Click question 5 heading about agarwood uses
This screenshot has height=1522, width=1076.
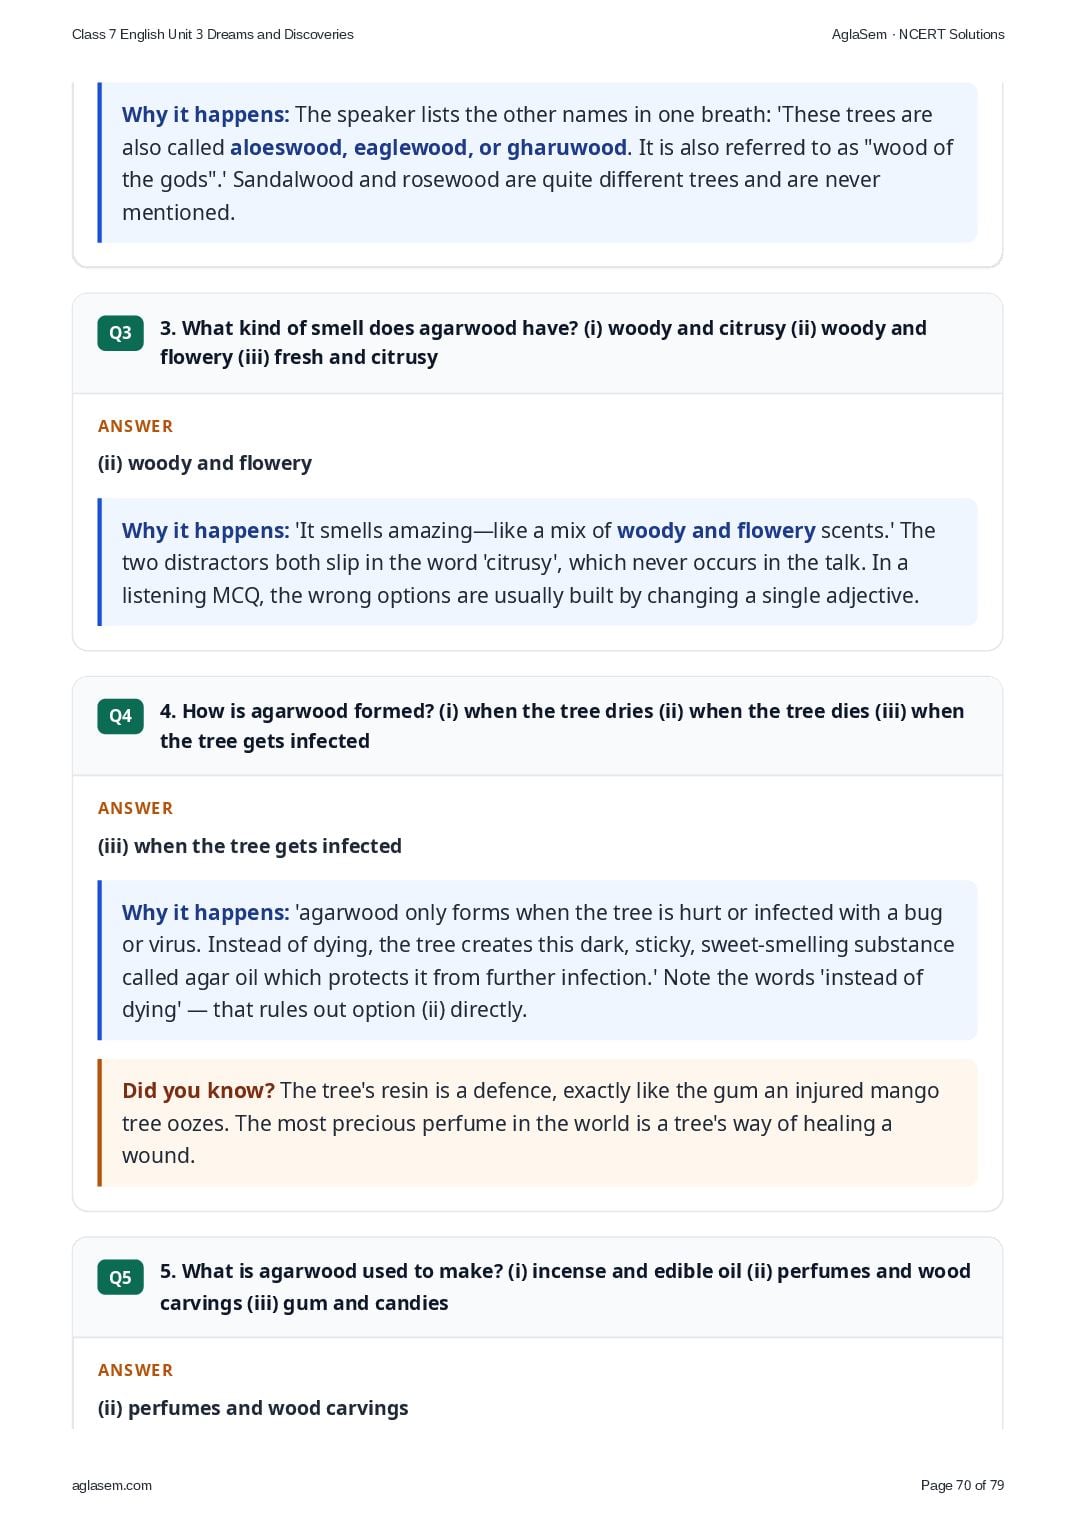(565, 1287)
